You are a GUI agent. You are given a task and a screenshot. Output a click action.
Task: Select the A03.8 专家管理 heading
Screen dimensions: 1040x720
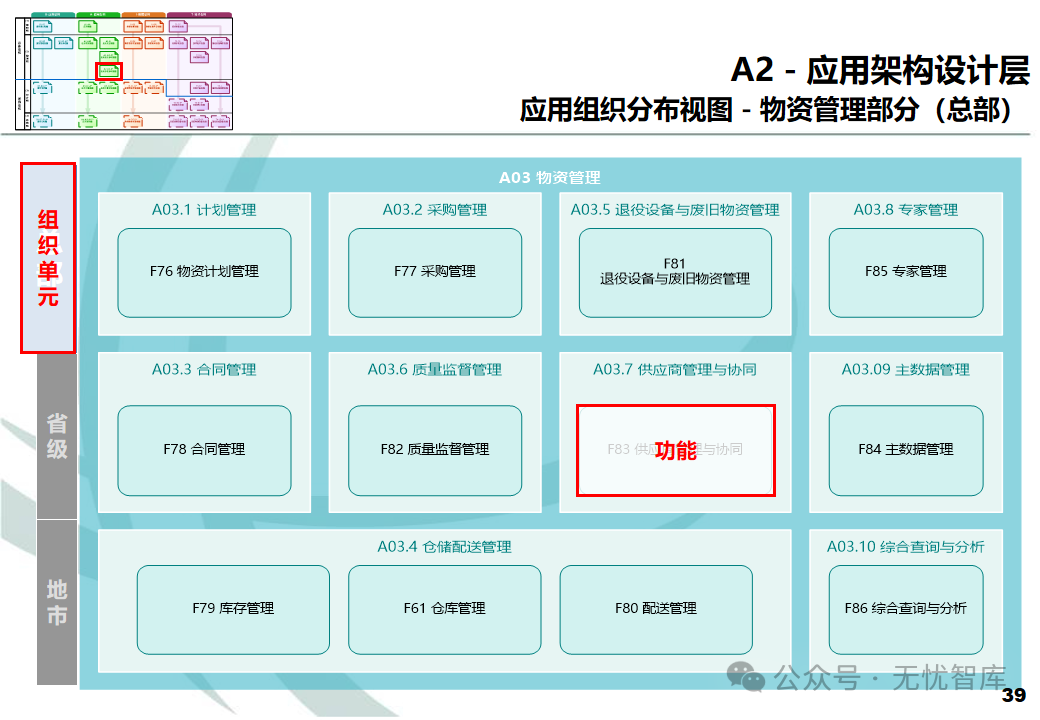[x=906, y=210]
